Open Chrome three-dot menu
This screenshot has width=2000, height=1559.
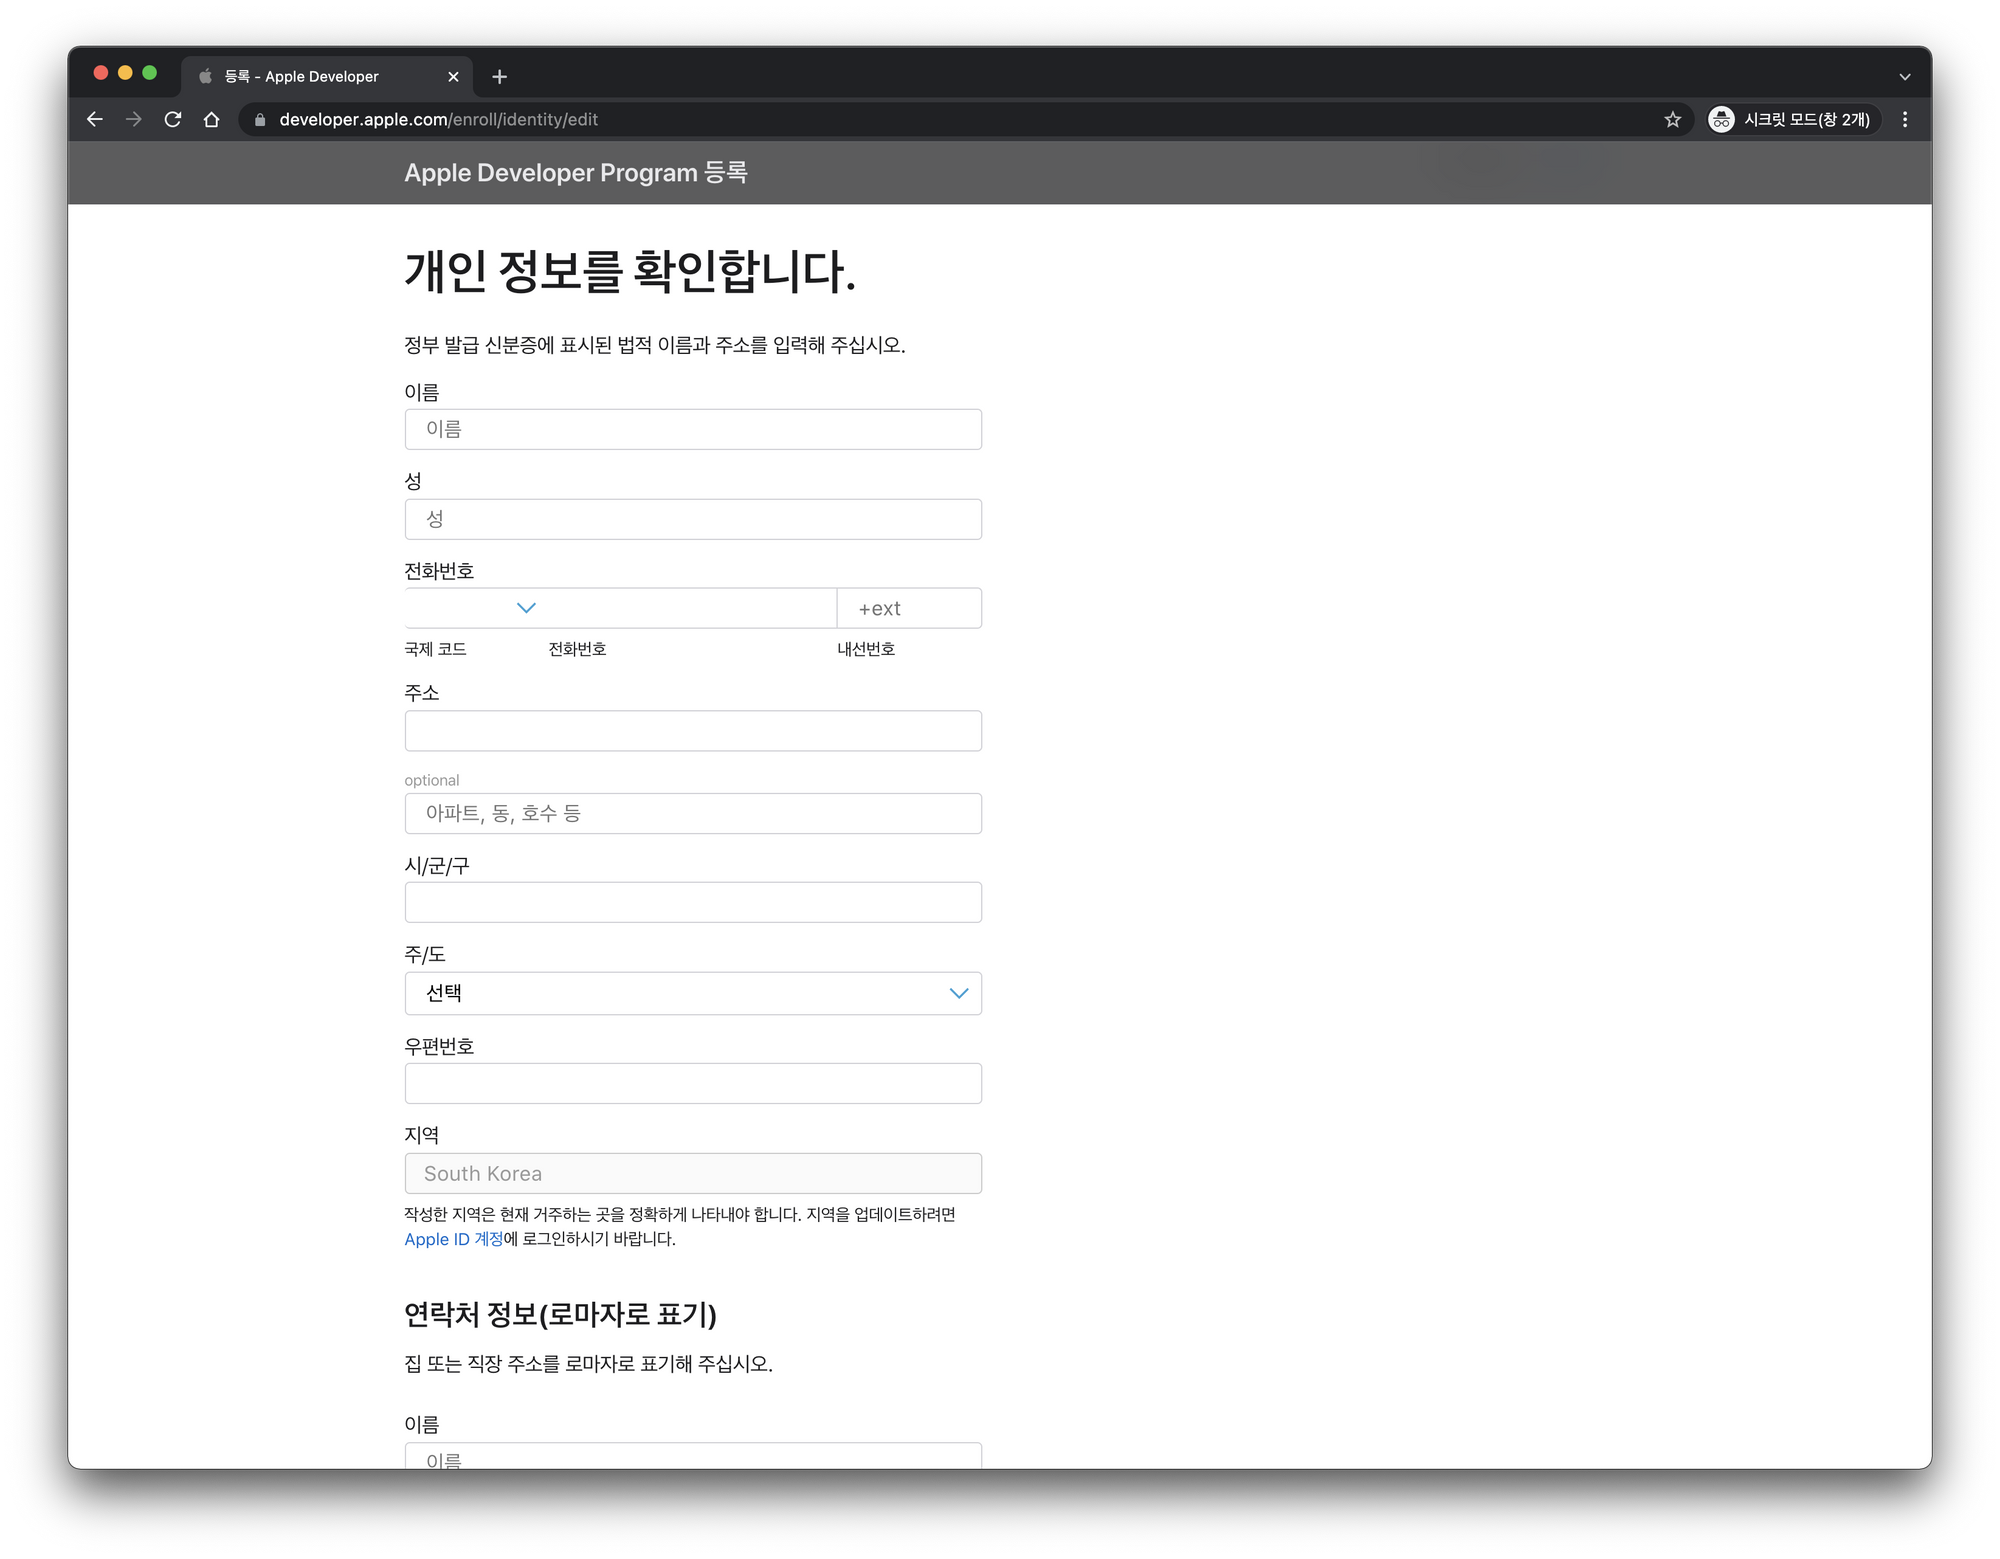(1905, 119)
